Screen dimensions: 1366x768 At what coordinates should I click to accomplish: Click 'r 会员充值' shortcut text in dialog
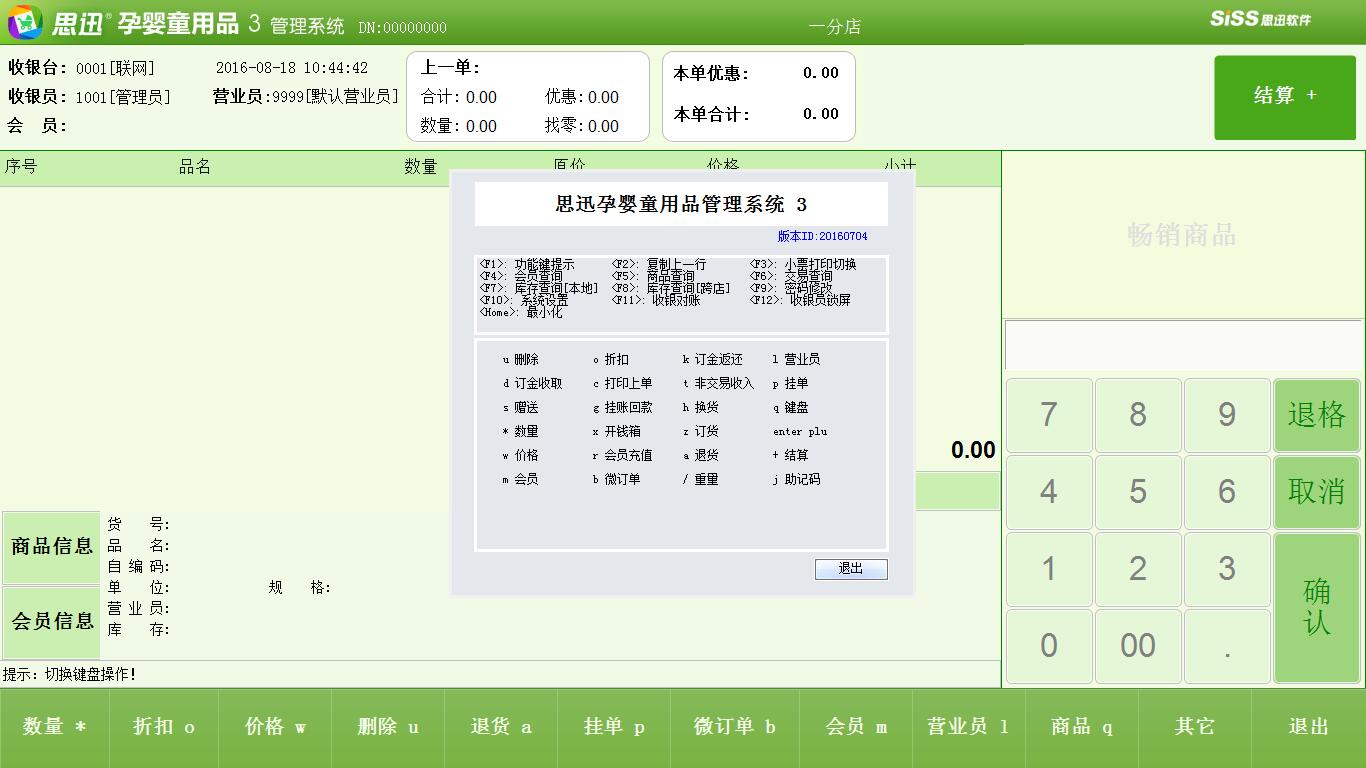tap(622, 456)
